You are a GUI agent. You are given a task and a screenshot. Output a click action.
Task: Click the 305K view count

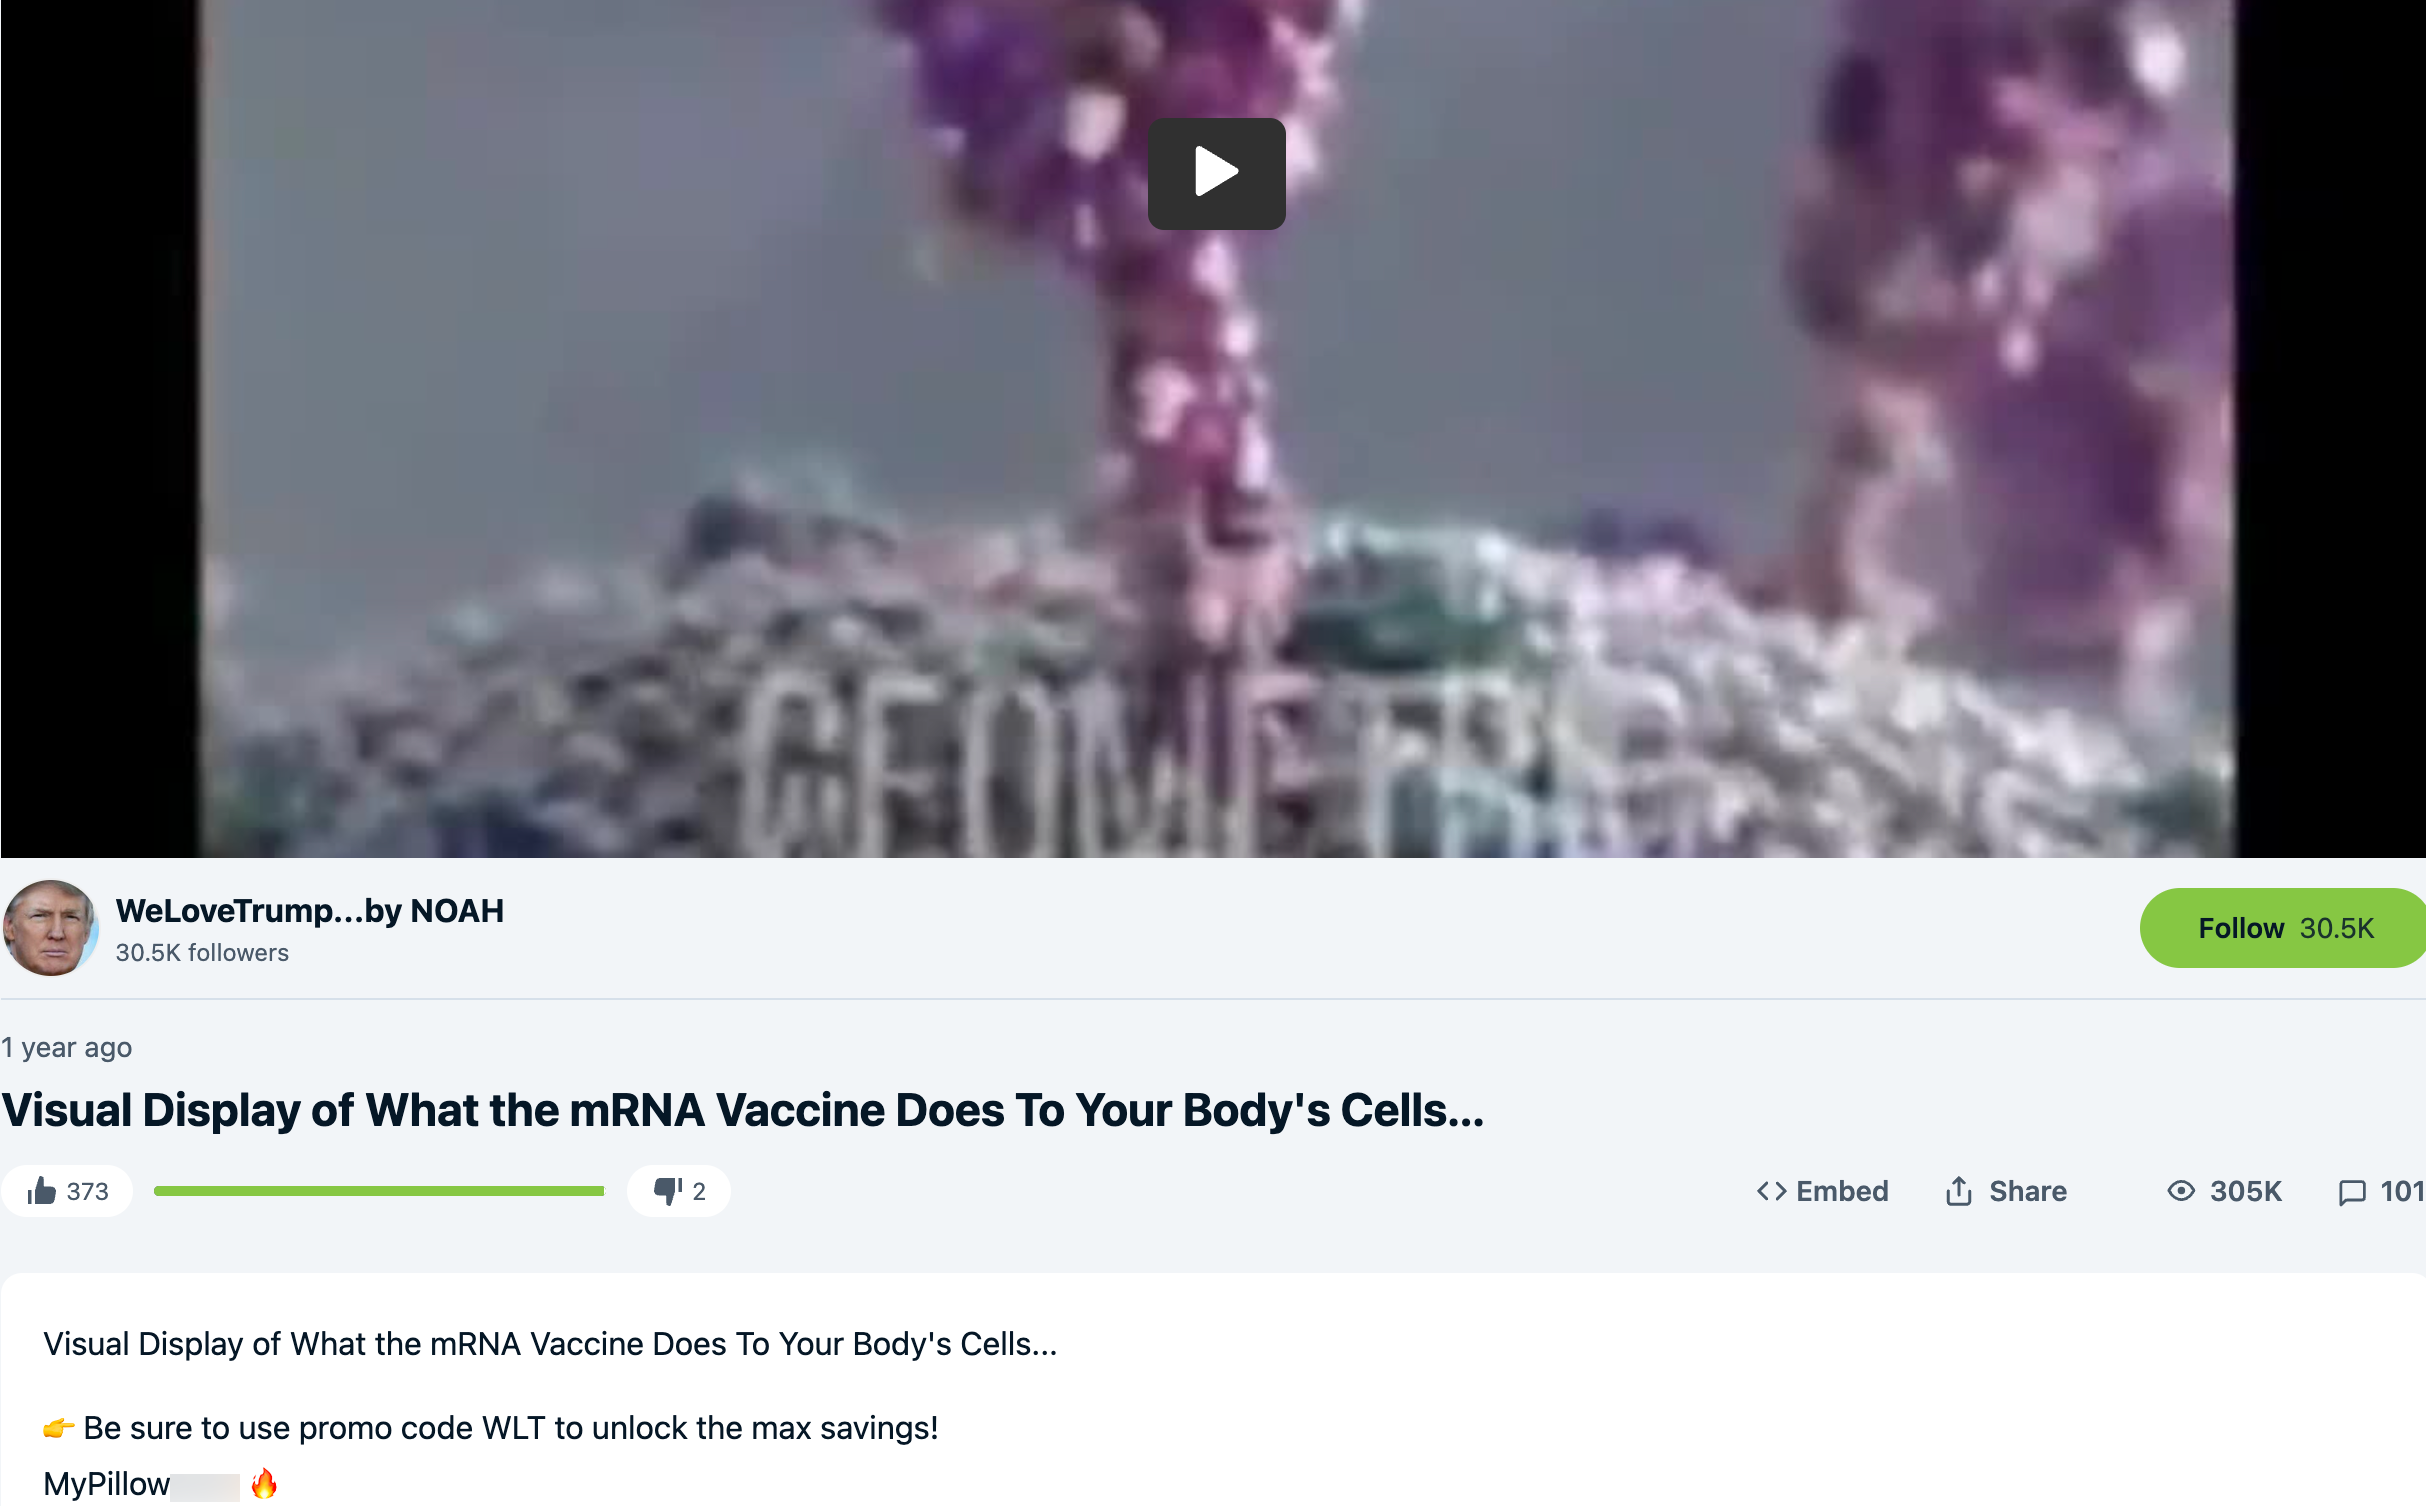point(2245,1191)
